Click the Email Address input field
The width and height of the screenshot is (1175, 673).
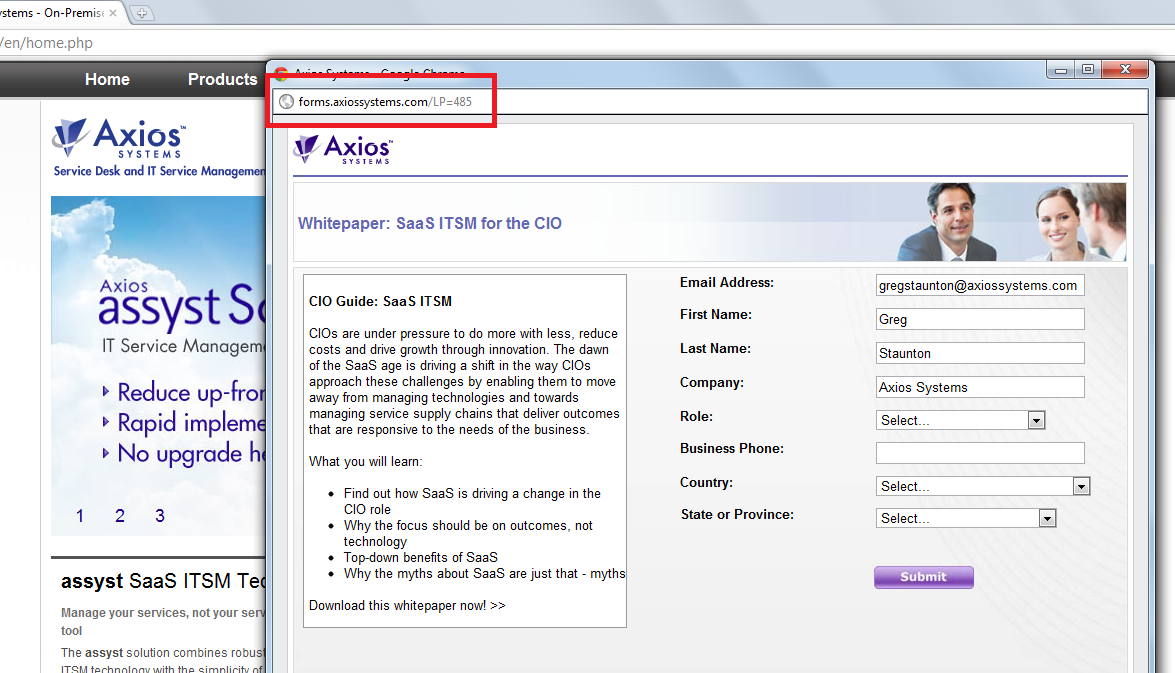pos(979,286)
